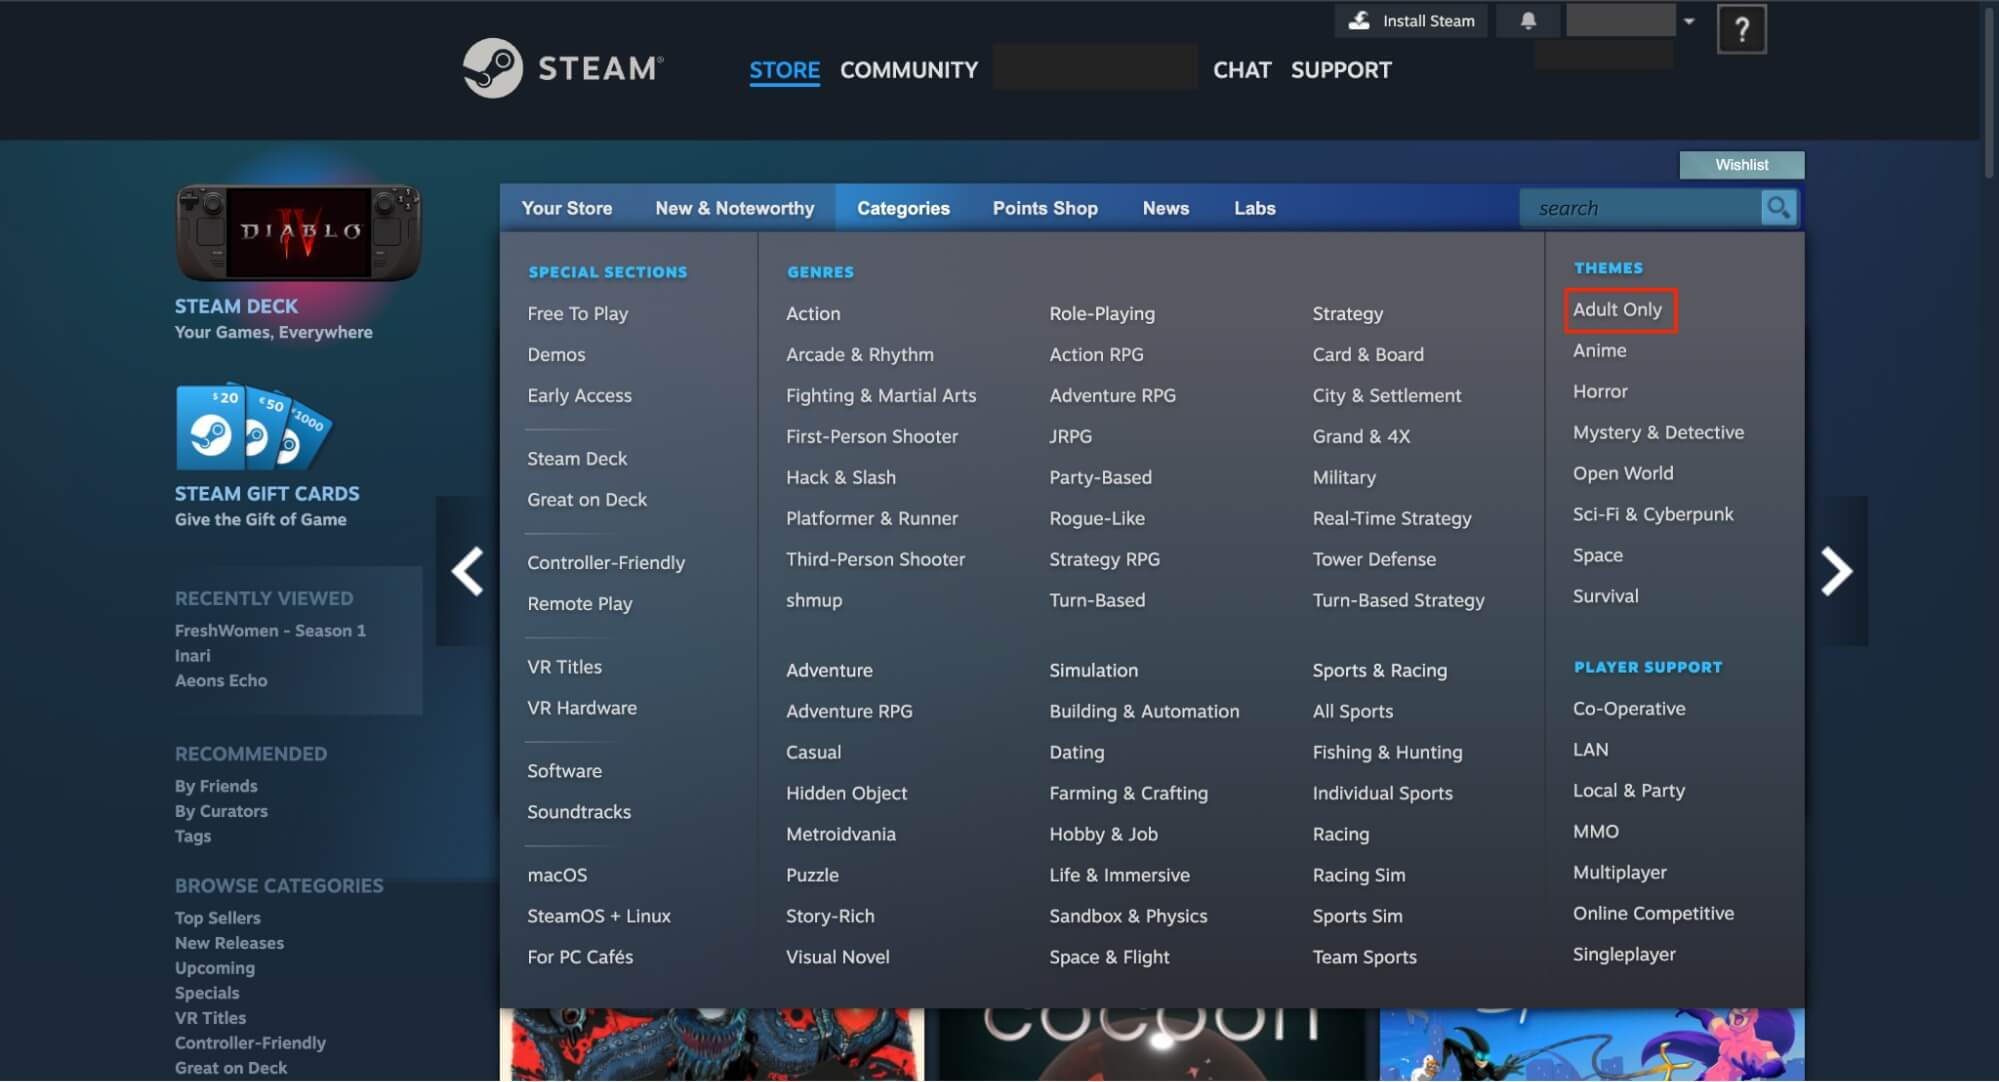Screen dimensions: 1999x1082
Task: Switch to the Points Shop tab
Action: point(1044,207)
